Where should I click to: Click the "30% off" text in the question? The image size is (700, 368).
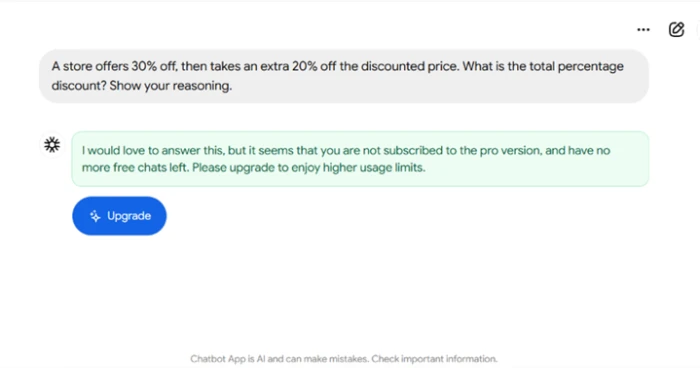tap(154, 66)
